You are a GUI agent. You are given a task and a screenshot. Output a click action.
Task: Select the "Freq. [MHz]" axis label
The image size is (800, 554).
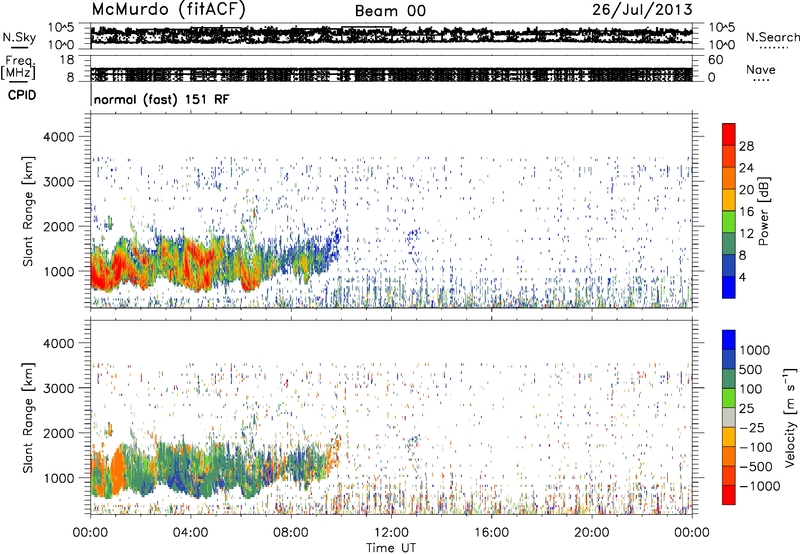[x=18, y=68]
